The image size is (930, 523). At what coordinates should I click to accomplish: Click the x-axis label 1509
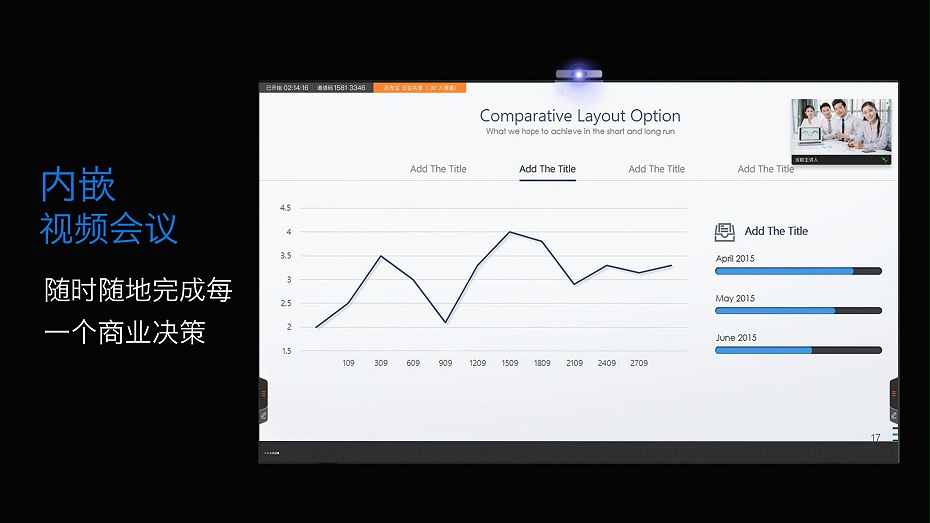coord(509,363)
